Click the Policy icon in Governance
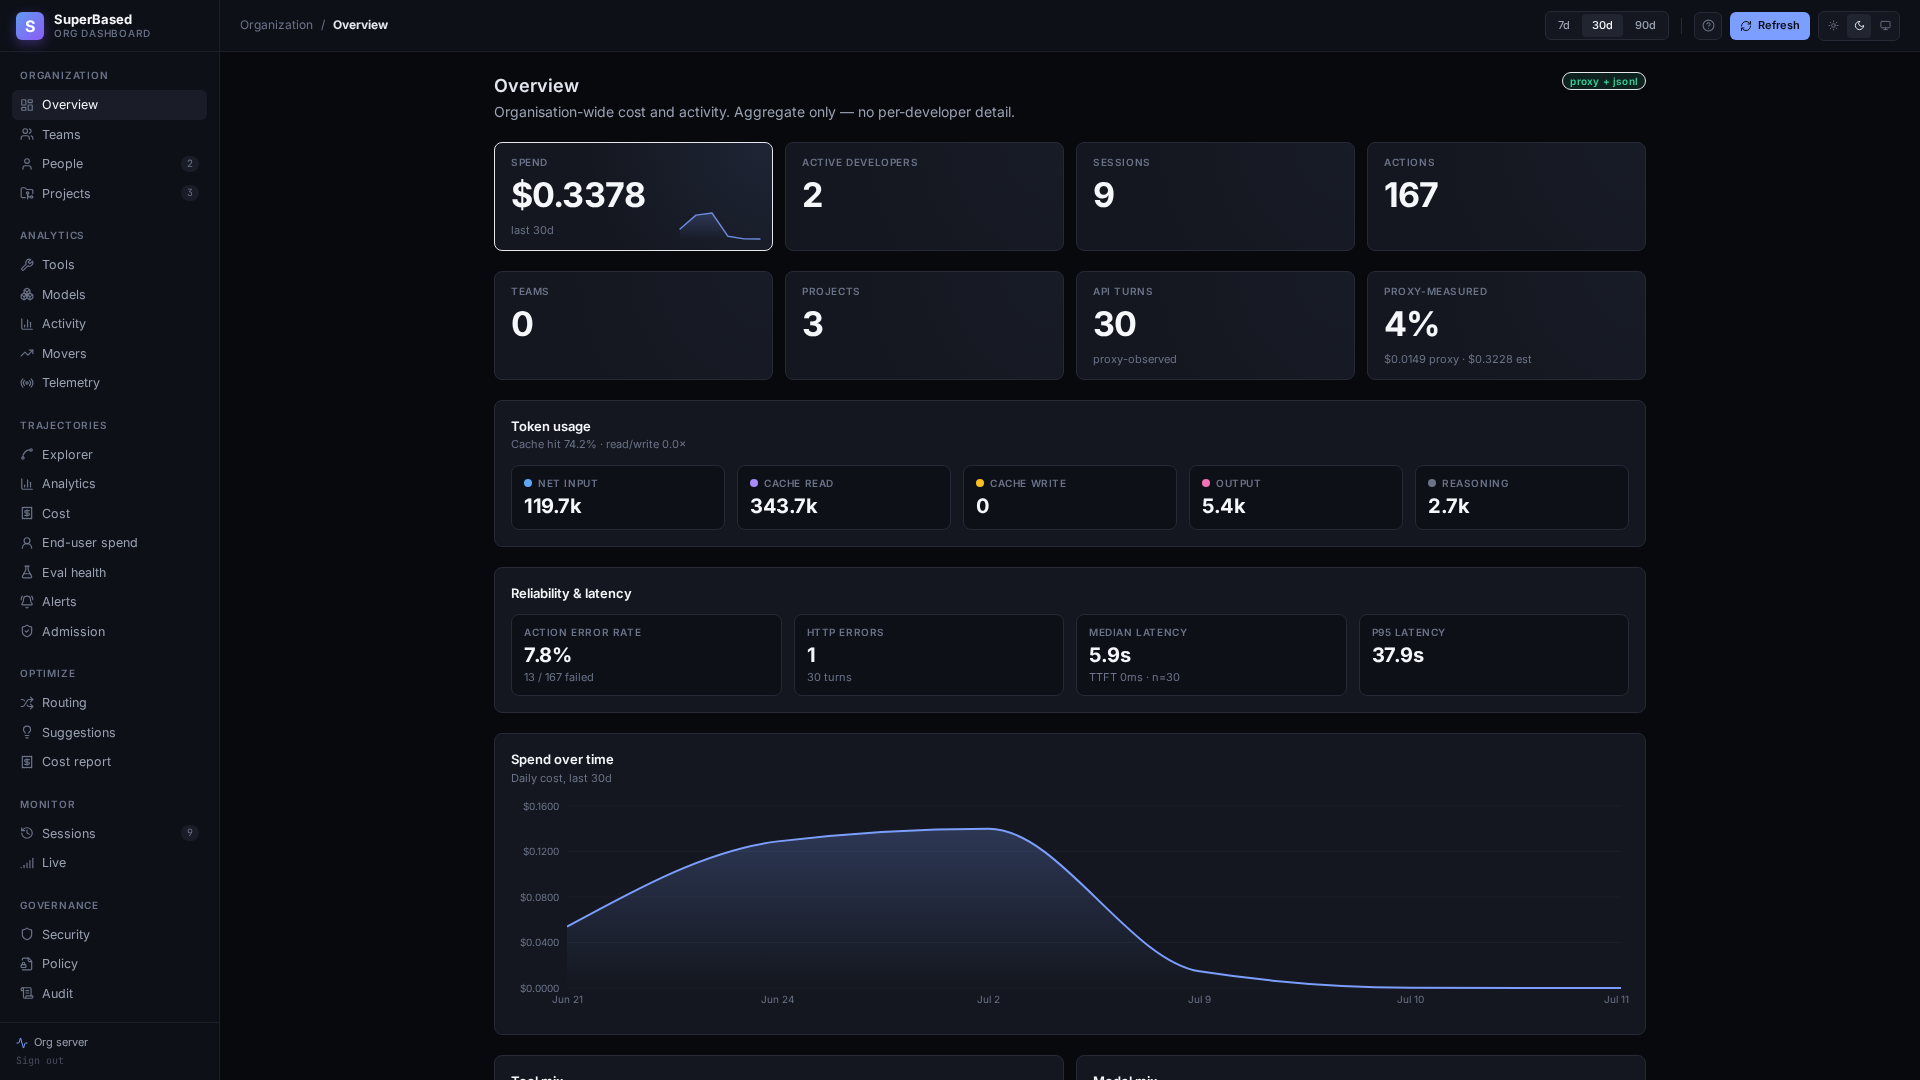The image size is (1920, 1080). tap(27, 964)
